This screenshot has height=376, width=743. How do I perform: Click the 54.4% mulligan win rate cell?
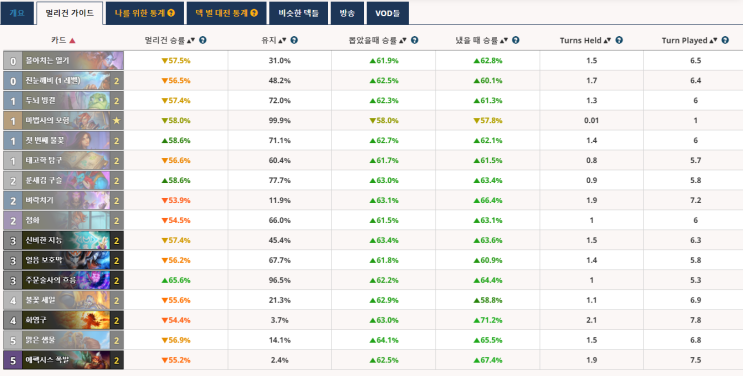click(x=176, y=320)
